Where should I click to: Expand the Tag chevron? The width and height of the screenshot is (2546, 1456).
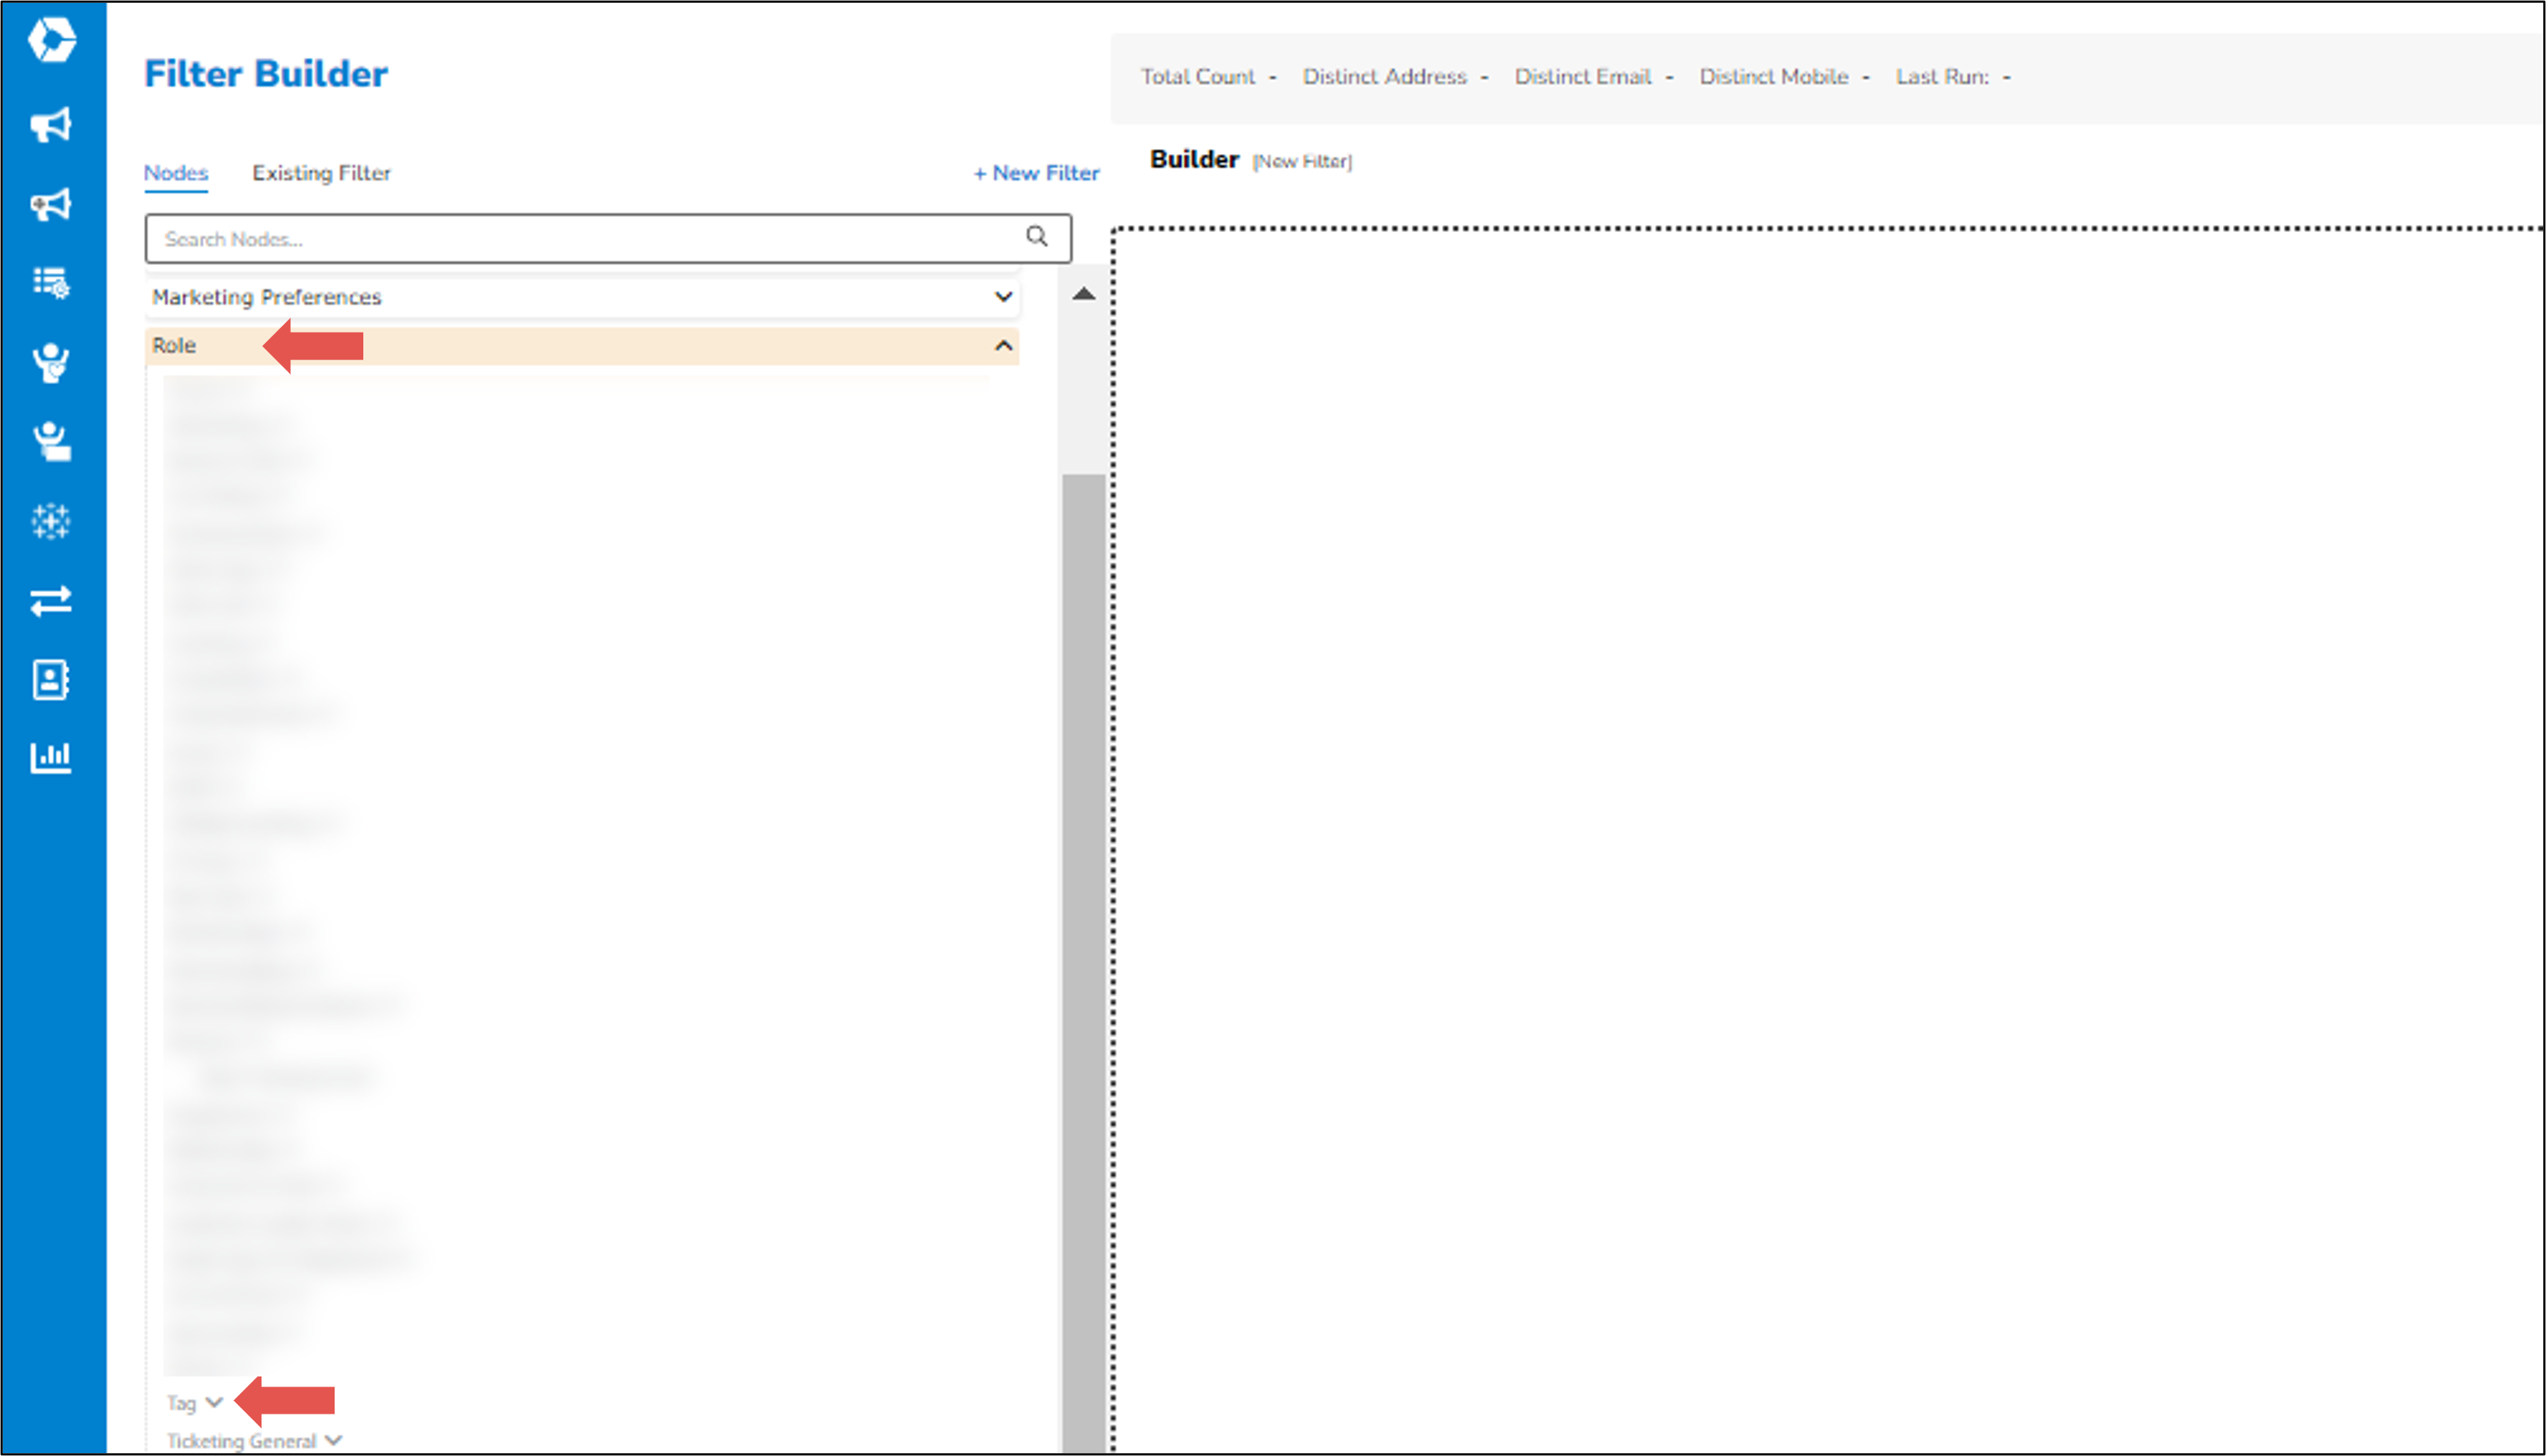pyautogui.click(x=214, y=1402)
